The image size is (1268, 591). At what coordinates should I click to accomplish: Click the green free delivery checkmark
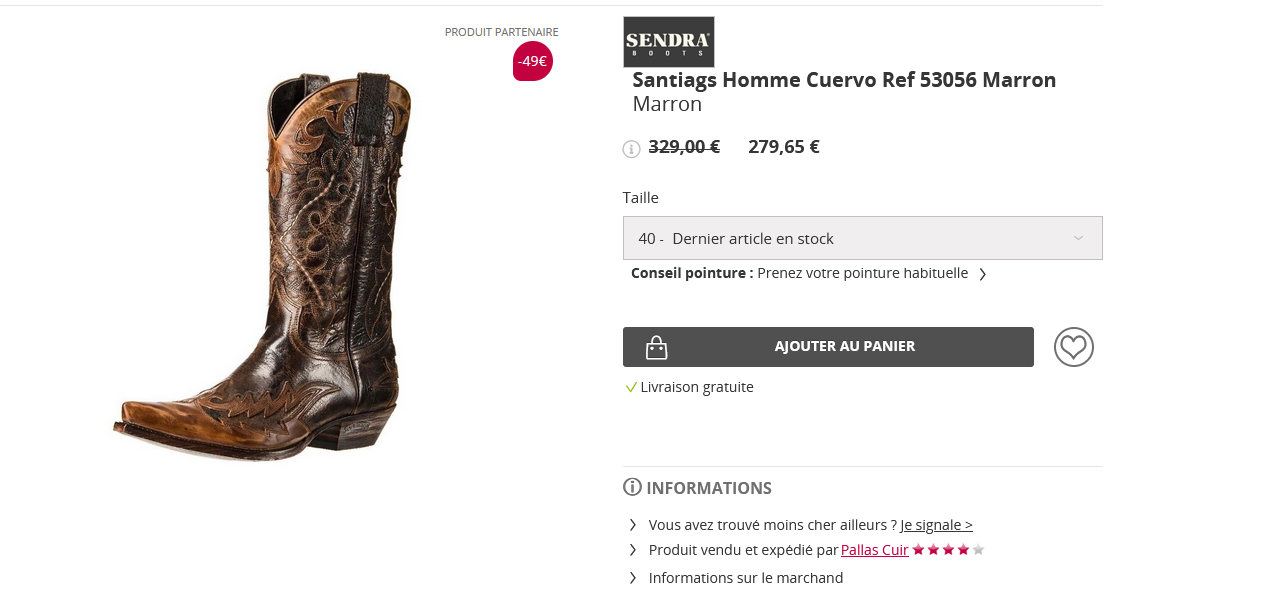pyautogui.click(x=631, y=387)
